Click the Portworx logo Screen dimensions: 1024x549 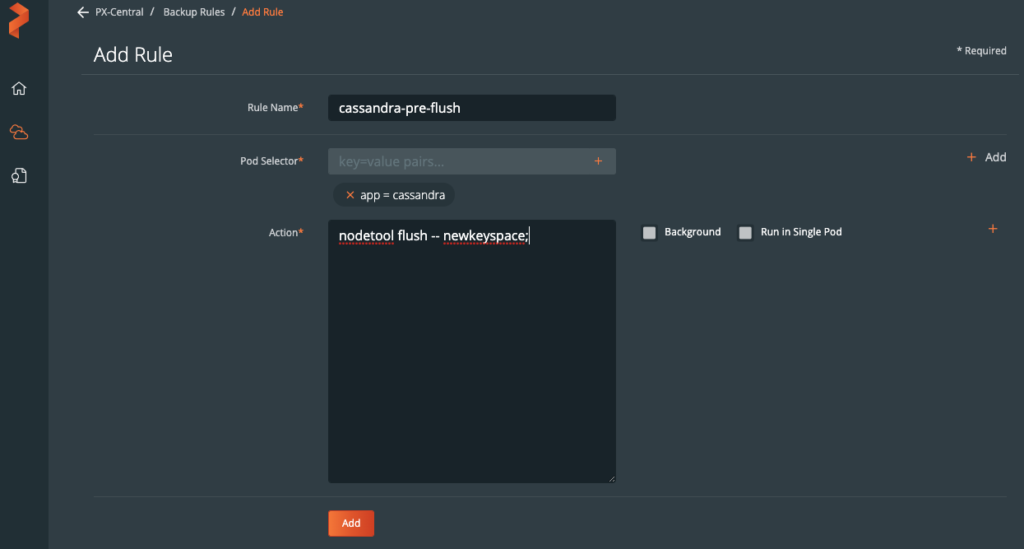19,21
